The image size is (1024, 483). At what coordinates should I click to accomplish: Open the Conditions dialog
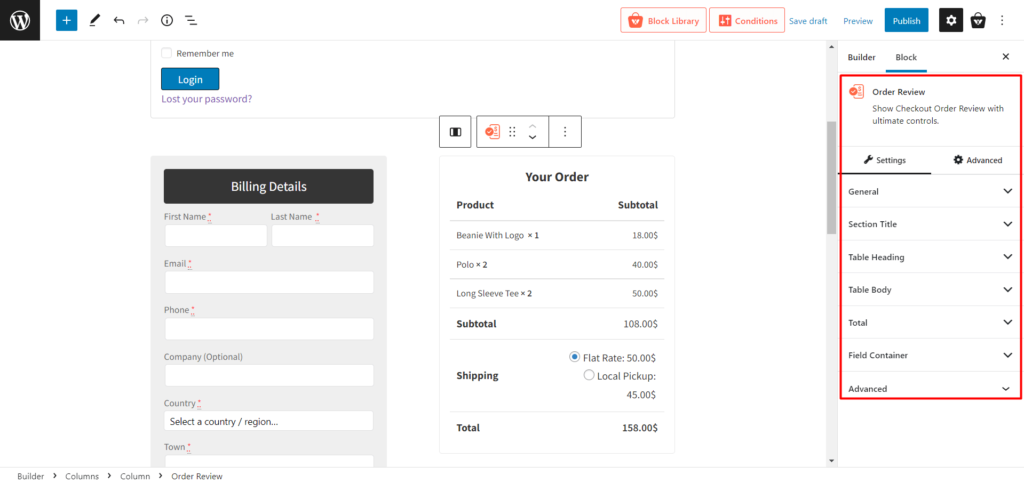pos(747,20)
